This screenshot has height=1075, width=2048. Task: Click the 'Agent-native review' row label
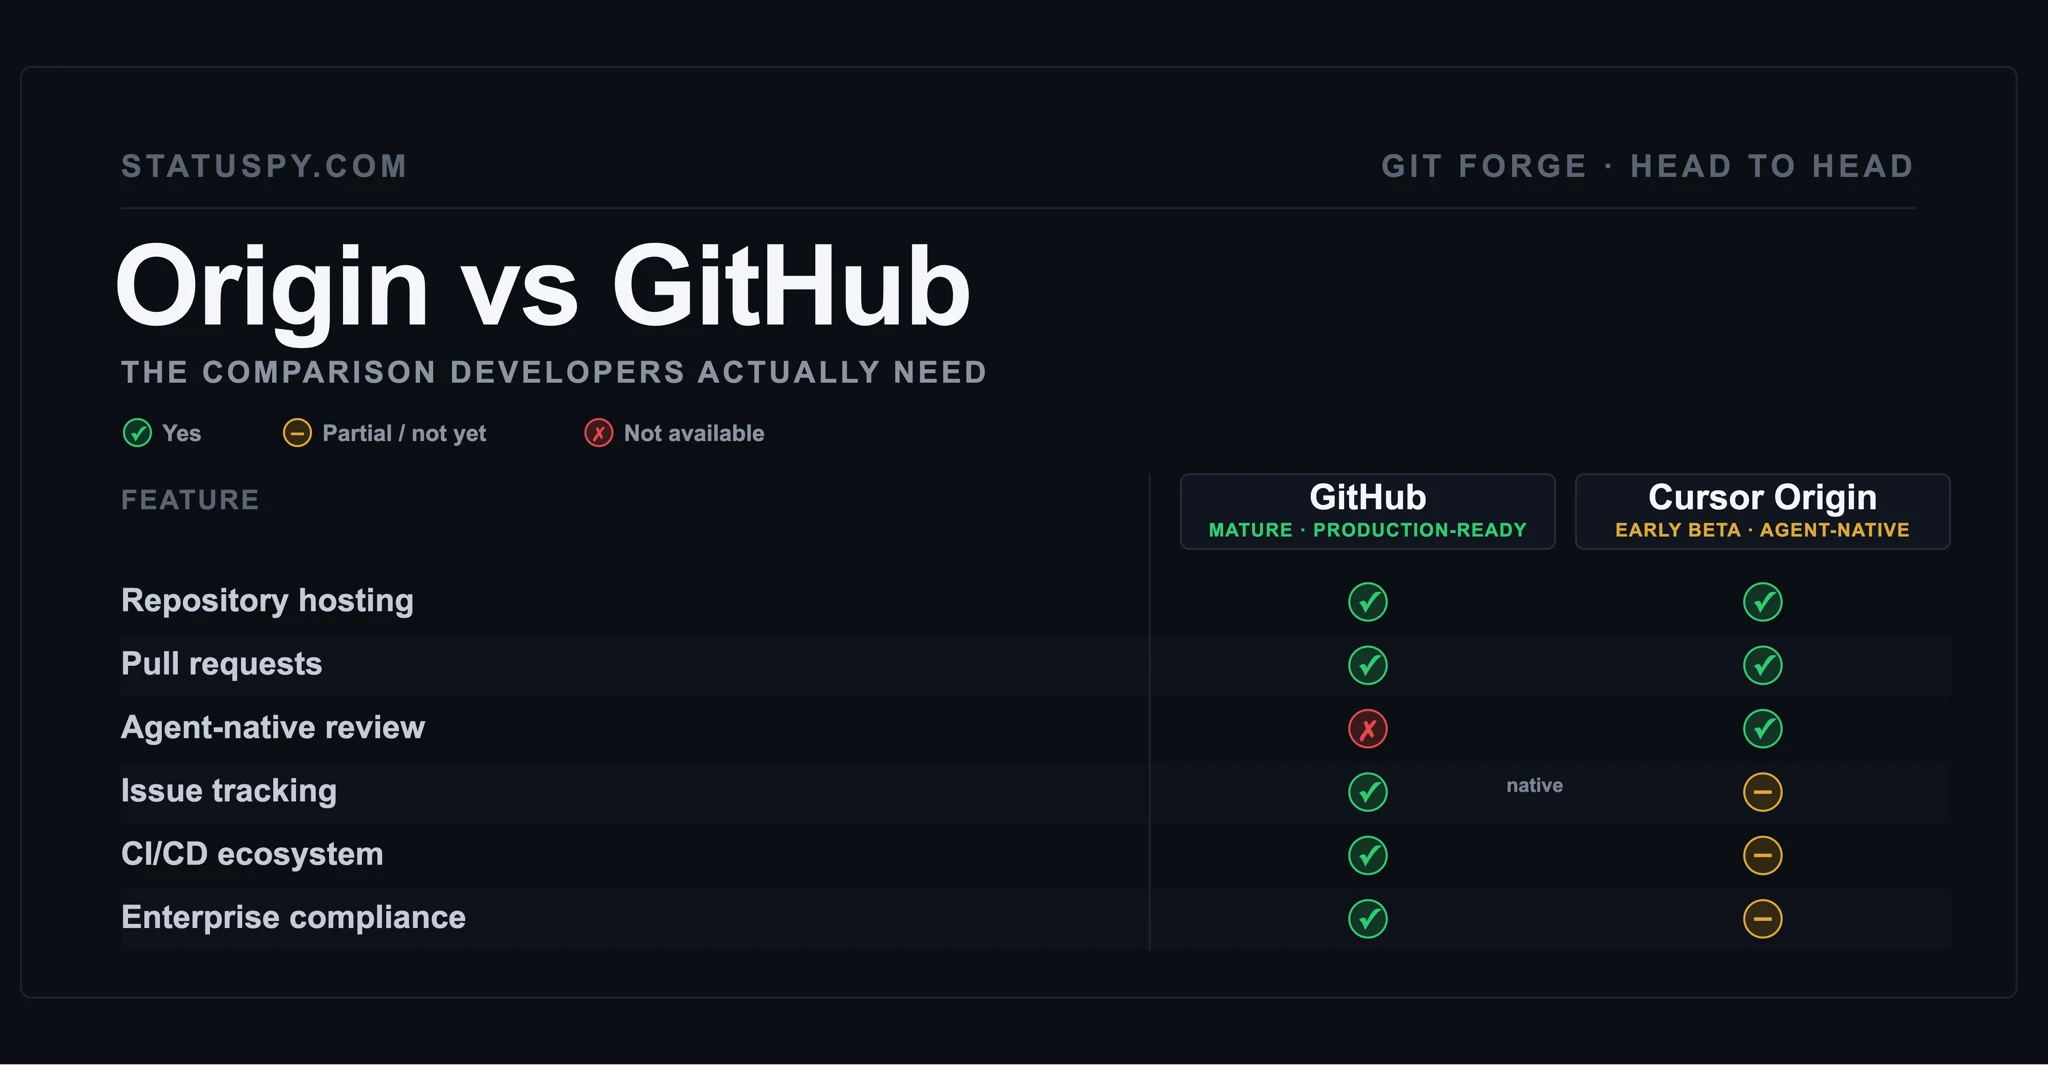[x=273, y=727]
